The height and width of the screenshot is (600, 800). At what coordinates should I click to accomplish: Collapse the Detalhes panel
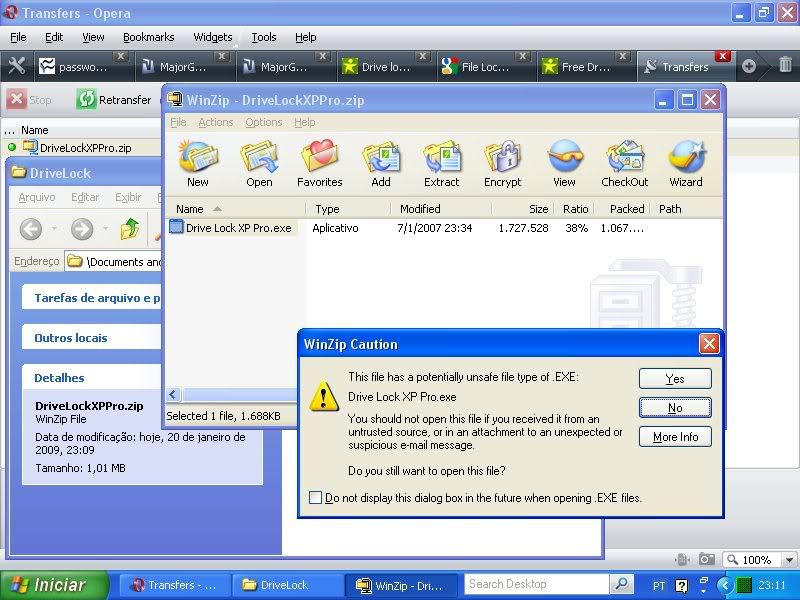(x=92, y=378)
